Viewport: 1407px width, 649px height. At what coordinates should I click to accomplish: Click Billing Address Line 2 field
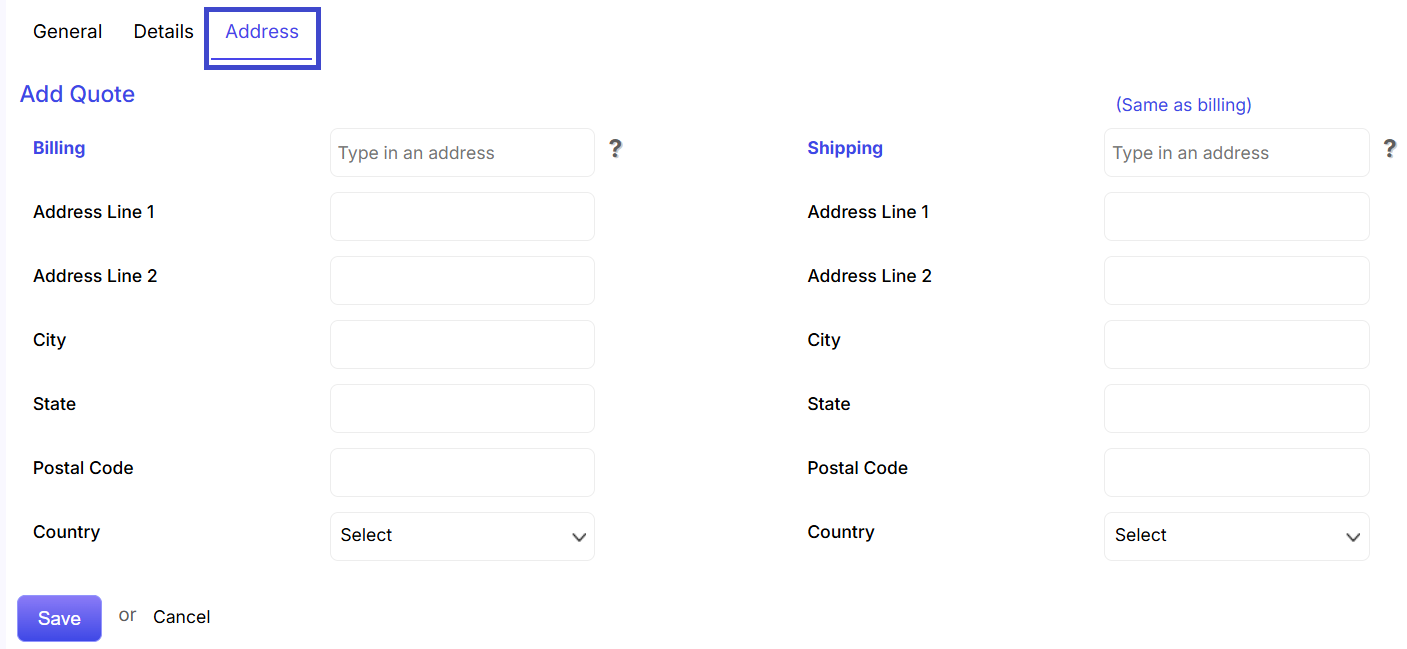(x=462, y=280)
